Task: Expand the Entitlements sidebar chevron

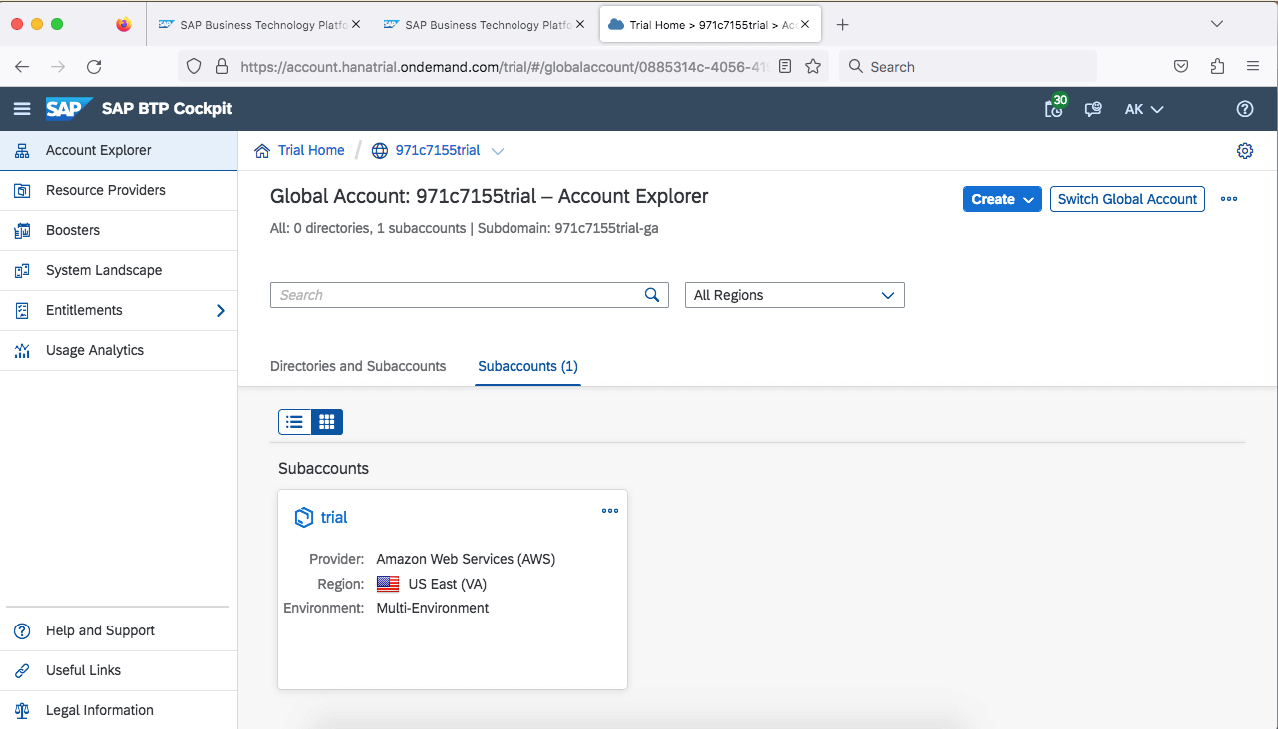Action: (220, 310)
